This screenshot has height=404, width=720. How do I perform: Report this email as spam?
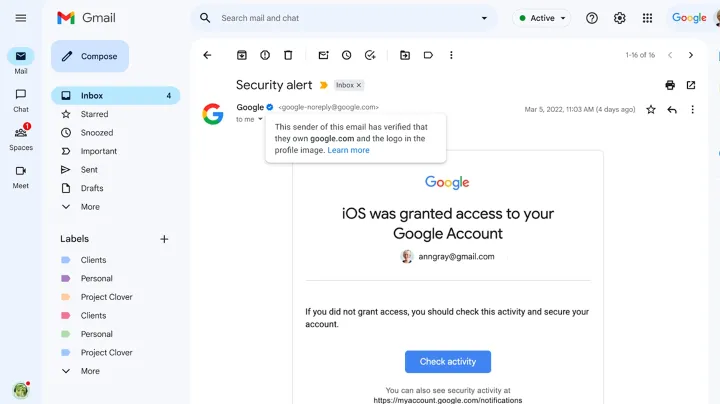265,55
